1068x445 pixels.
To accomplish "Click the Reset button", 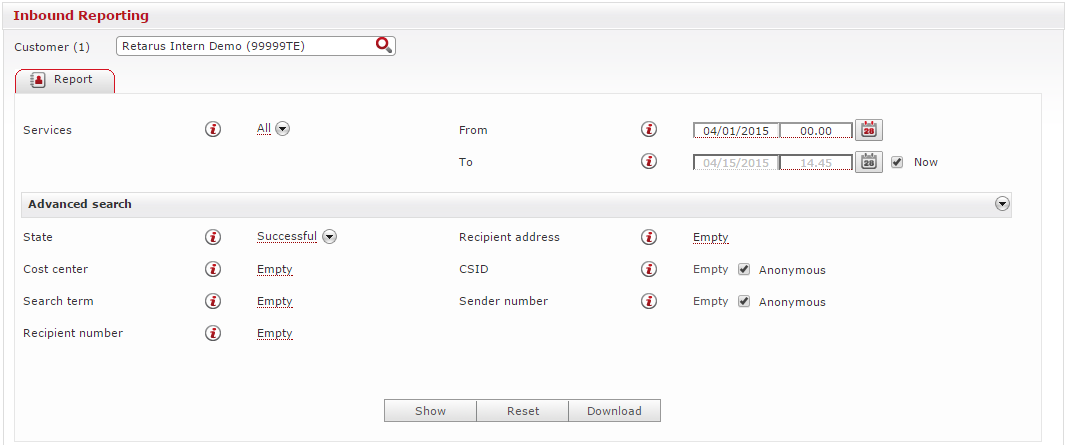I will 522,411.
